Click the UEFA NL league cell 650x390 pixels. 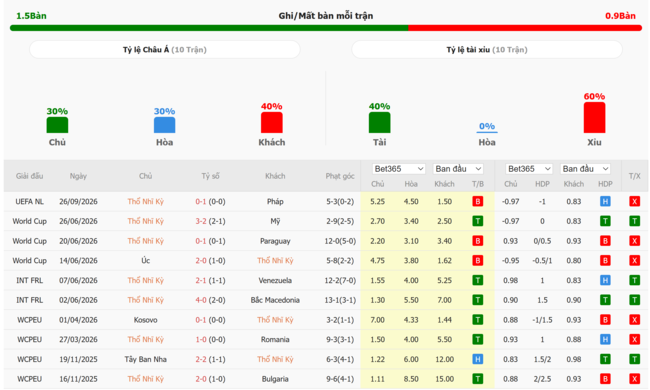(x=29, y=202)
